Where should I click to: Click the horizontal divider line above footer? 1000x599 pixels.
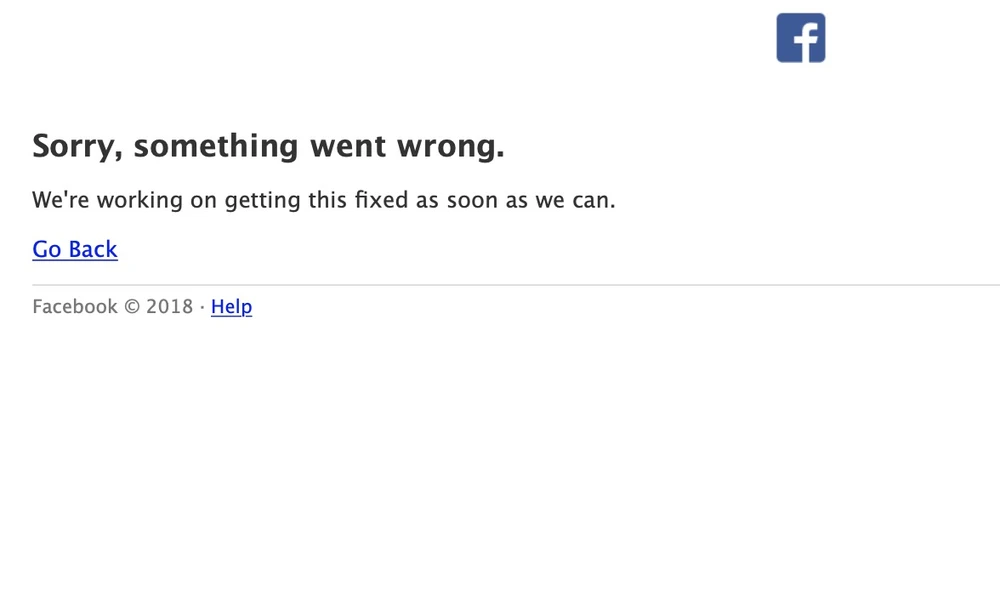pyautogui.click(x=500, y=285)
